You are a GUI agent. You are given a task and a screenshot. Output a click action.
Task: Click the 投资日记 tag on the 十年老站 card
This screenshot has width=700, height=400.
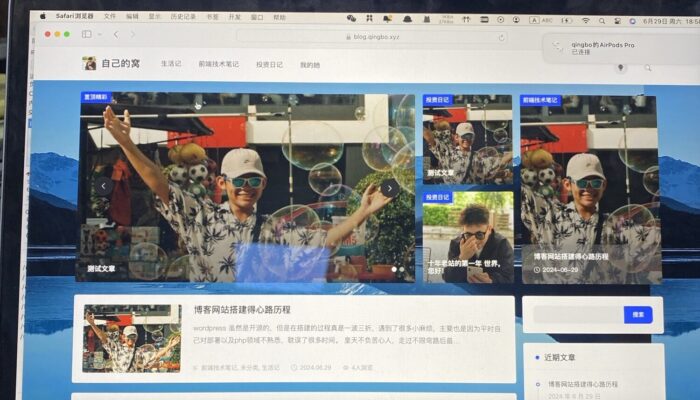click(x=437, y=197)
